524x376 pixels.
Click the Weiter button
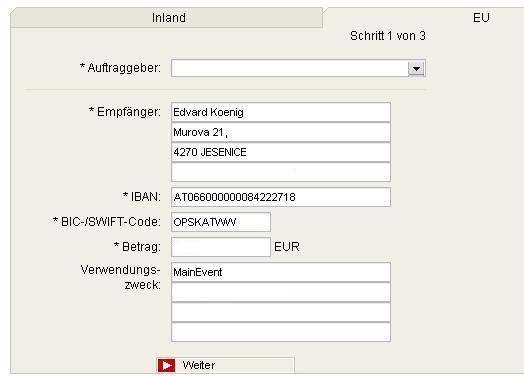coord(225,365)
